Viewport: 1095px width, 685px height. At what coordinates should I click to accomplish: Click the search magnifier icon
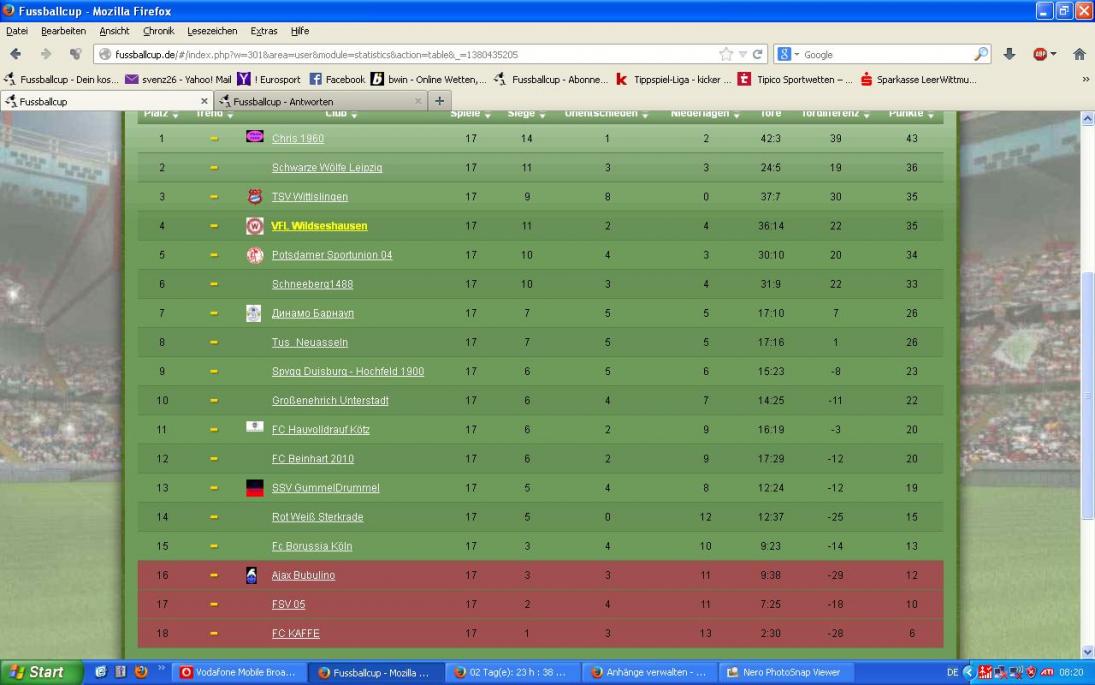982,54
